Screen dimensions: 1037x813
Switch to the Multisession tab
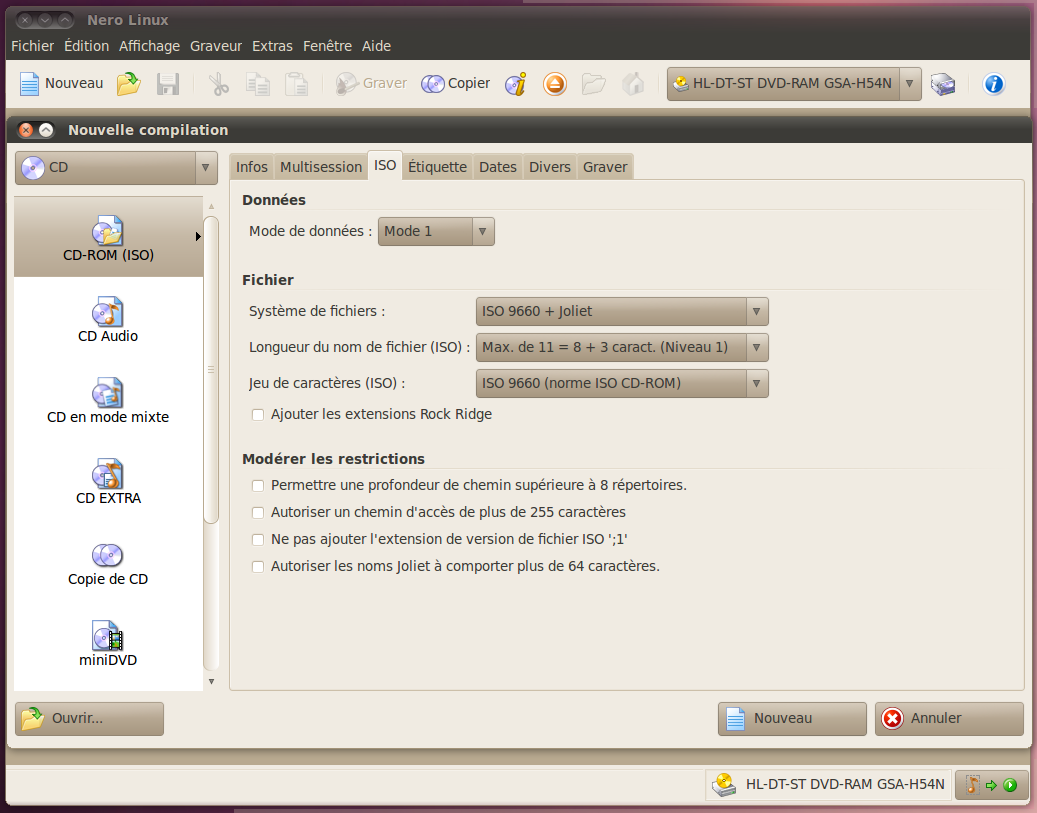pyautogui.click(x=321, y=167)
